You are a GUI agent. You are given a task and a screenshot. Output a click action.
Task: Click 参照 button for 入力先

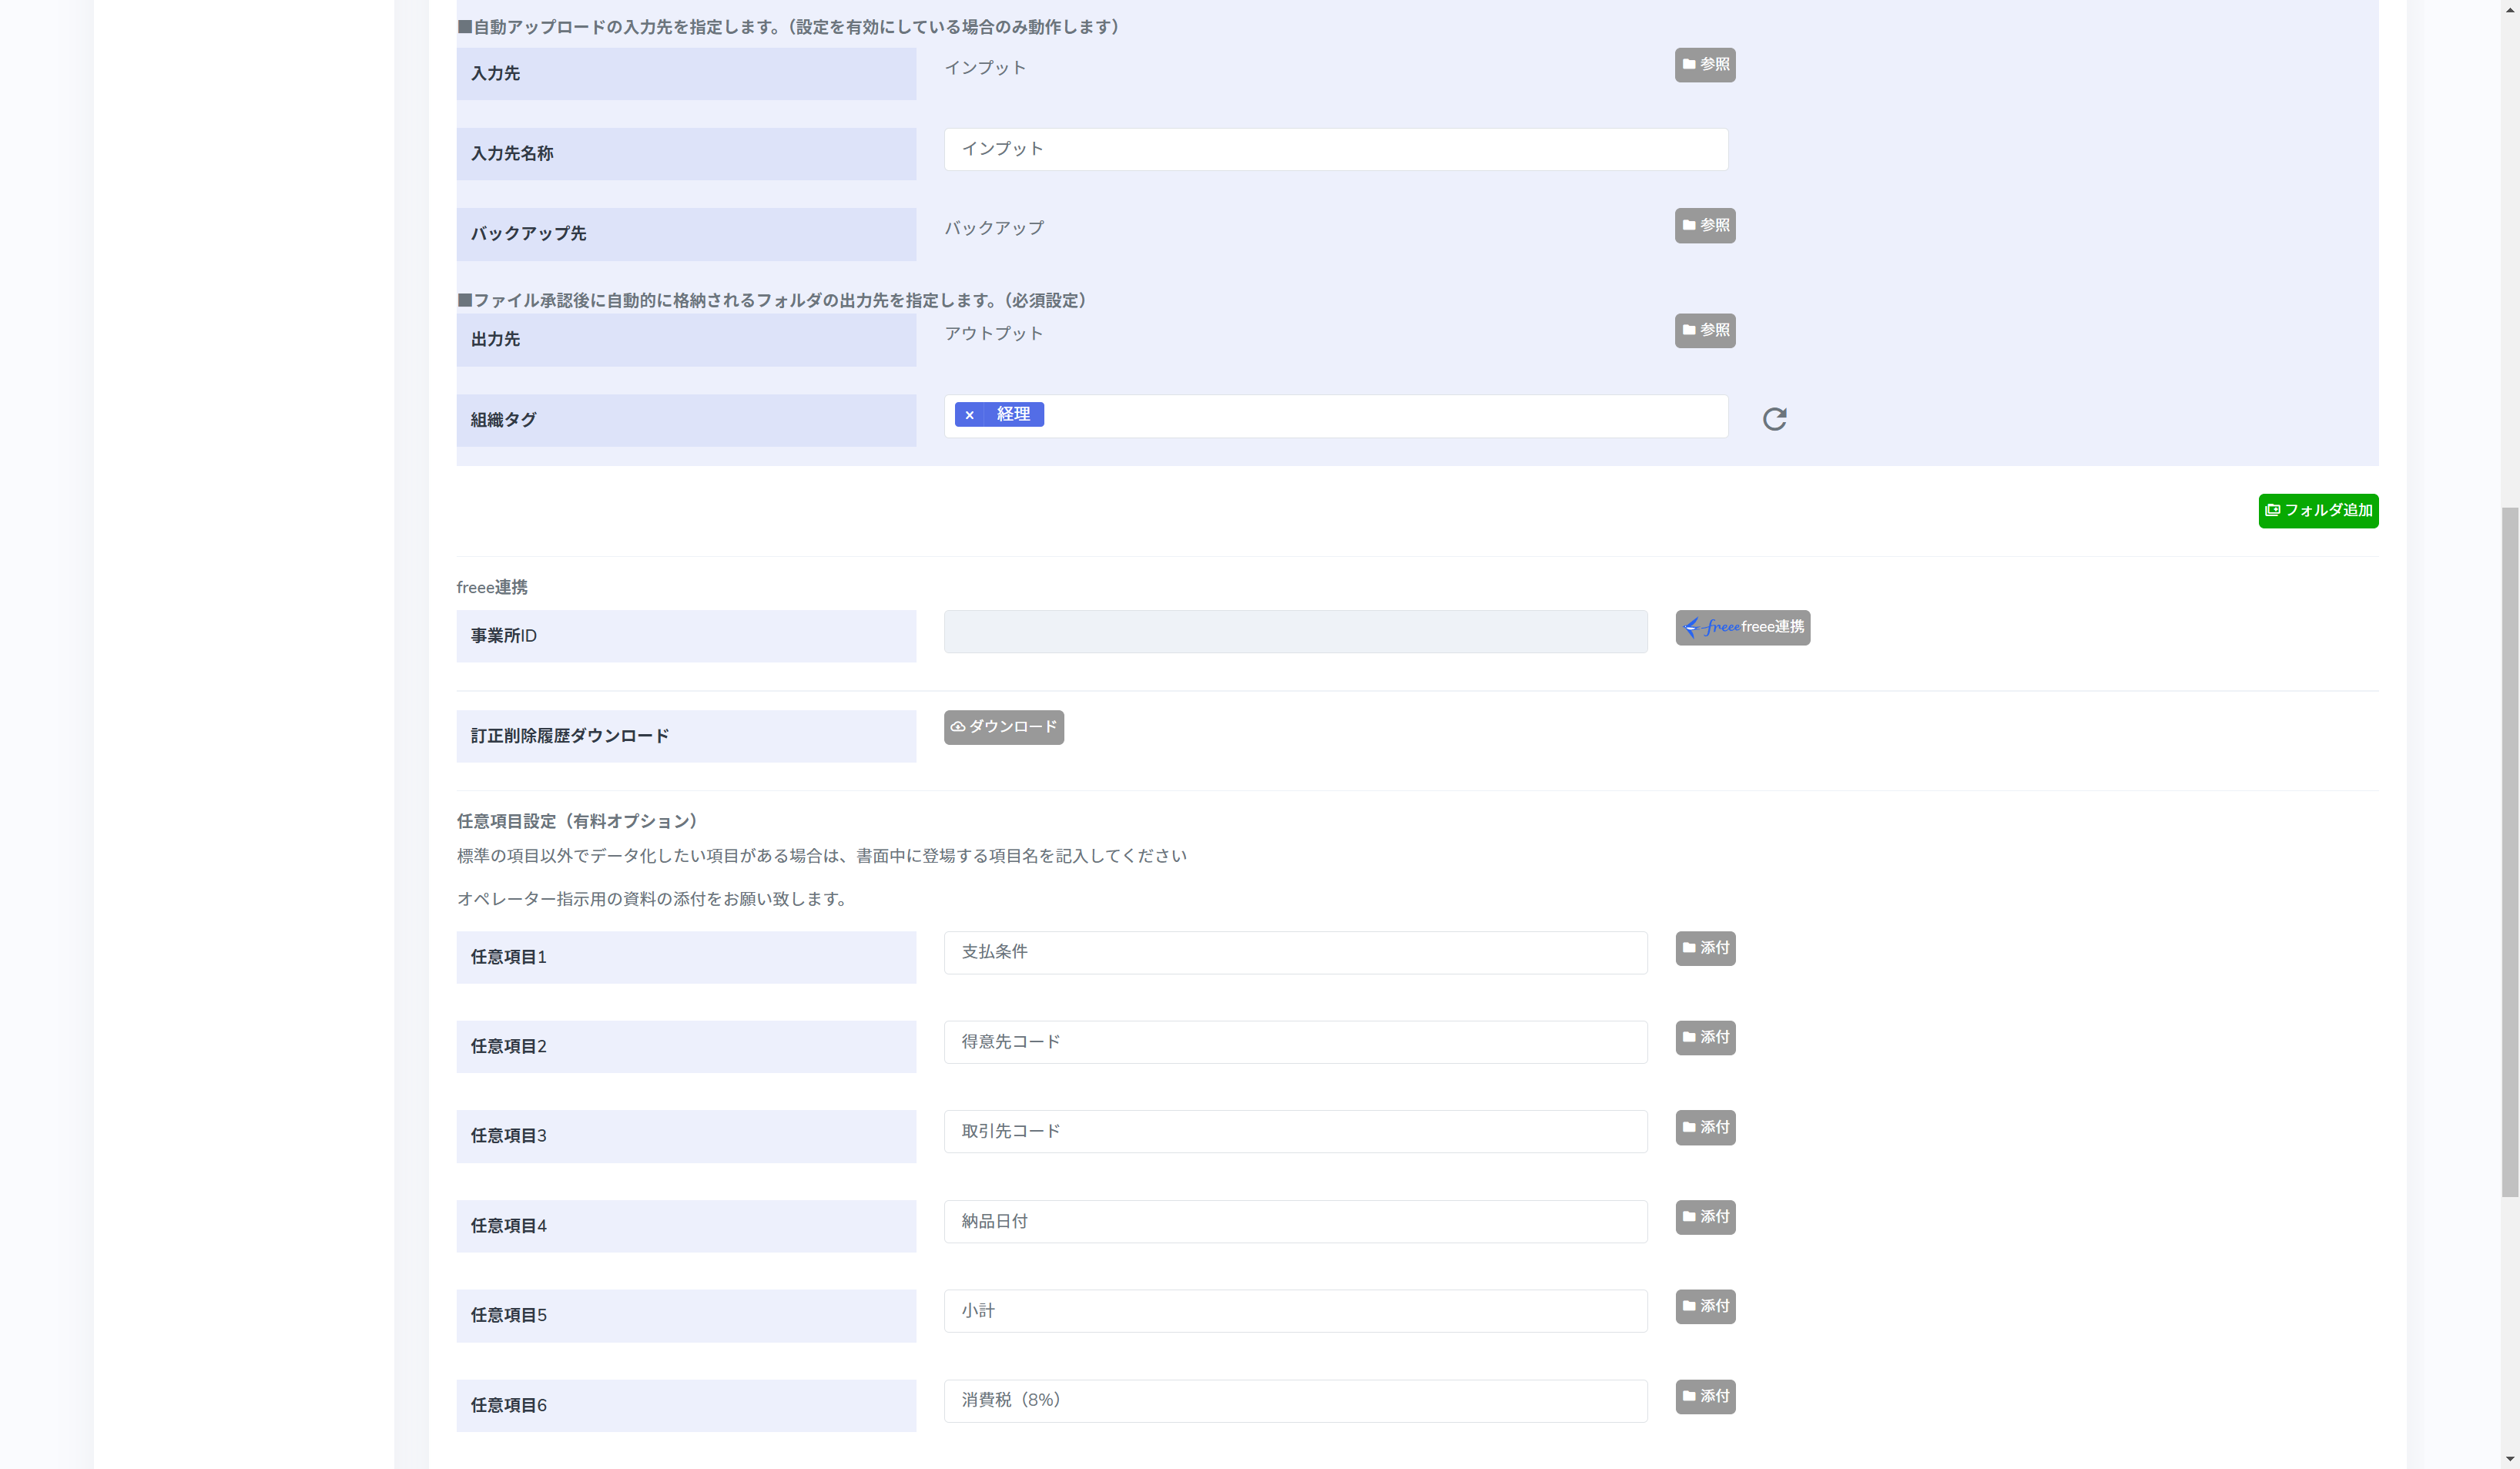[1705, 65]
